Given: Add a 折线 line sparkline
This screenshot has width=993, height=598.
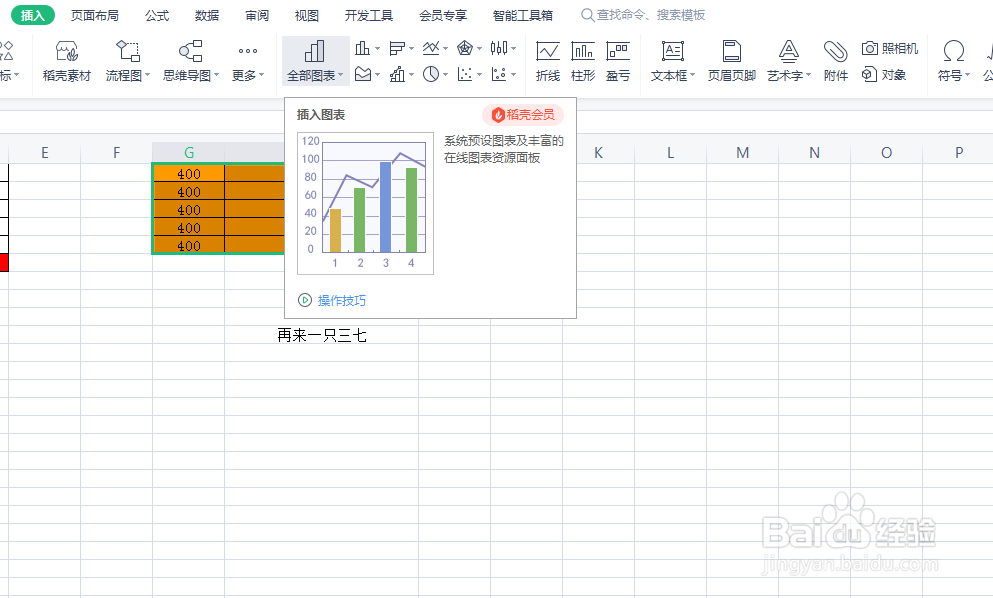Looking at the screenshot, I should click(548, 61).
